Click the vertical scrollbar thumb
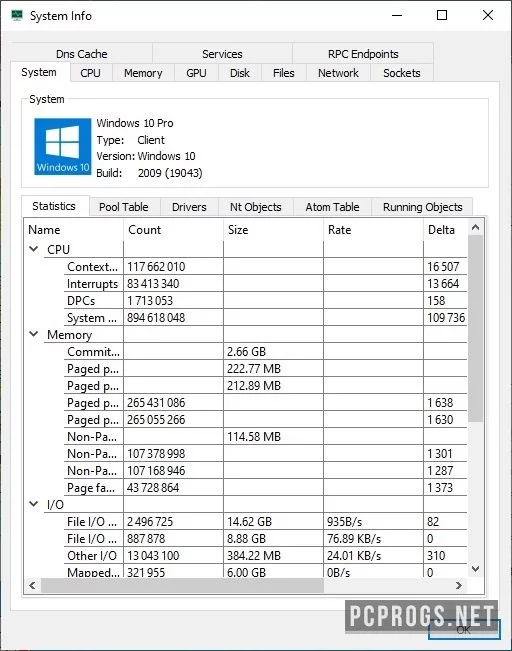 pos(475,328)
